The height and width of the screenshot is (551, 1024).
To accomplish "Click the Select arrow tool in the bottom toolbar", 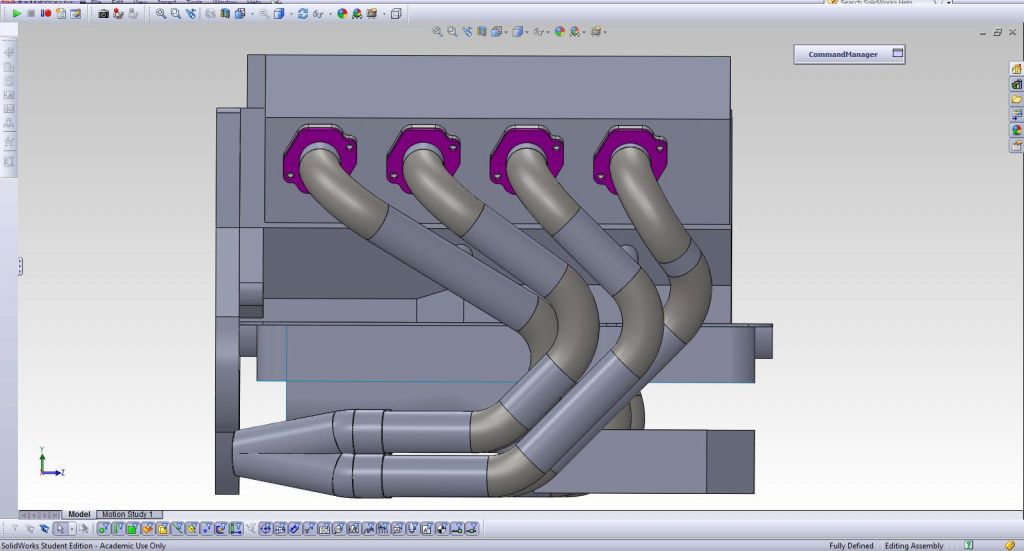I will point(60,529).
